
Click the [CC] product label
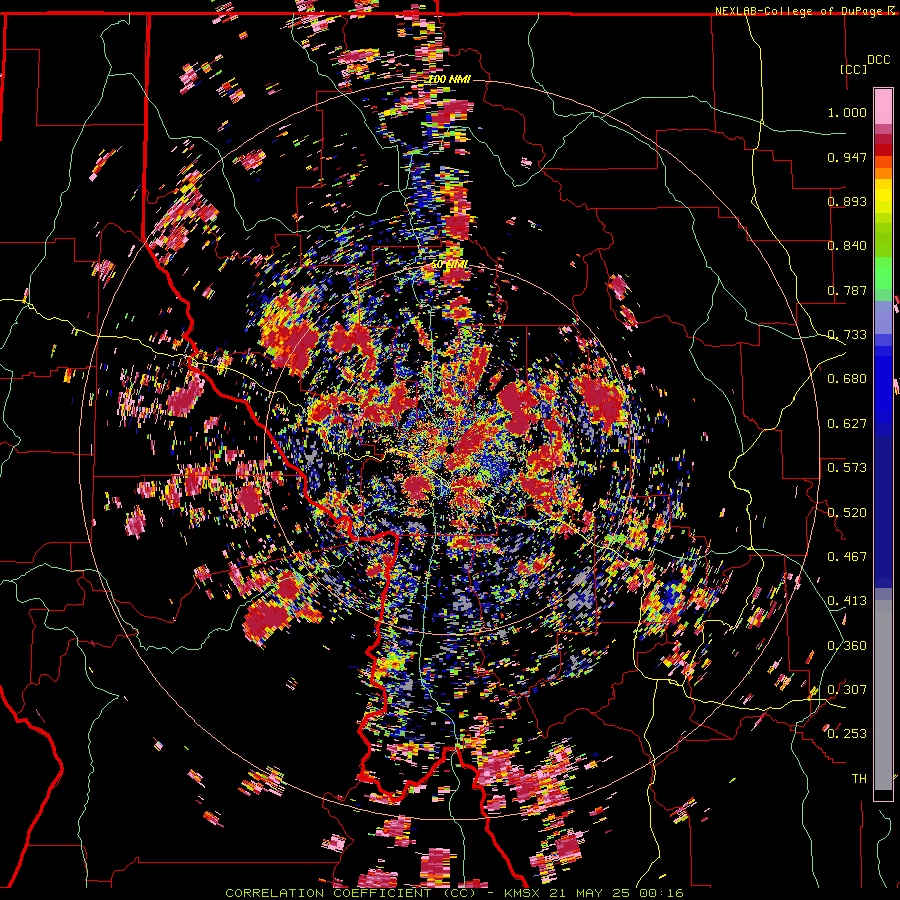pos(854,69)
